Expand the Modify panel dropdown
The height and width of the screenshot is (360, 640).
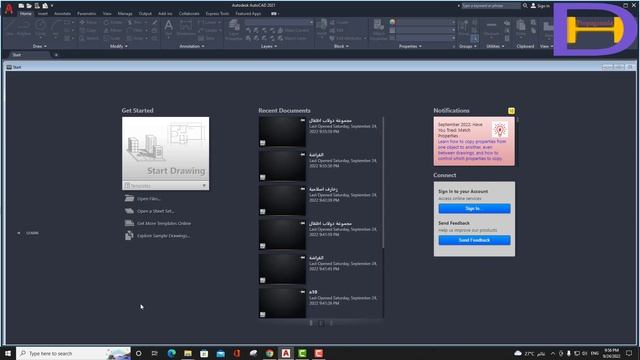pos(119,47)
